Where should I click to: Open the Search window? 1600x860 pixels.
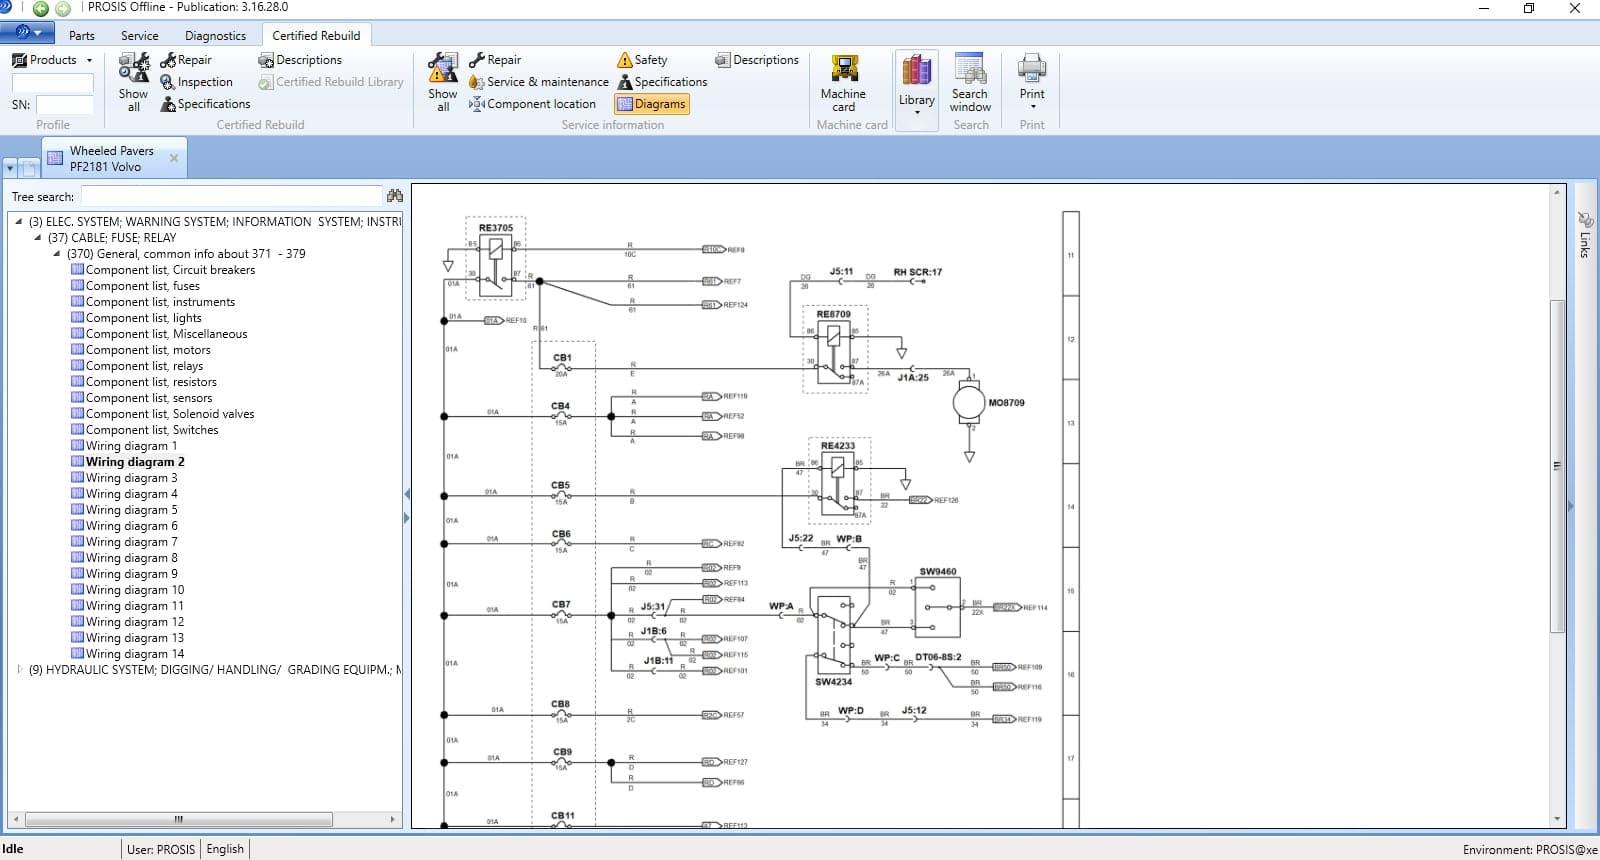coord(970,83)
